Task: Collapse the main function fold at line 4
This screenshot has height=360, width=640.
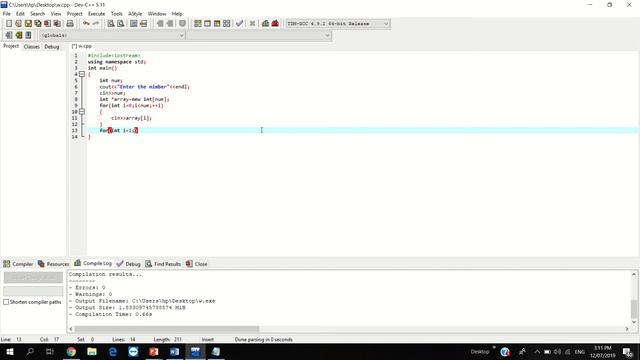Action: (82, 74)
